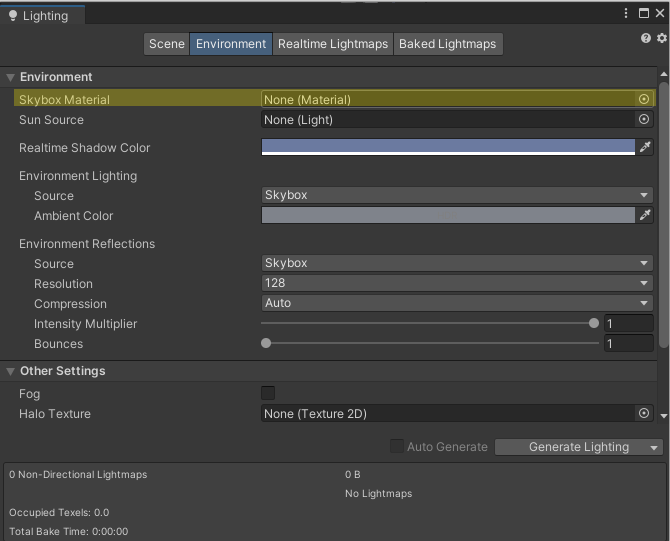Toggle the Auto Generate checkbox
This screenshot has width=670, height=541.
click(397, 446)
